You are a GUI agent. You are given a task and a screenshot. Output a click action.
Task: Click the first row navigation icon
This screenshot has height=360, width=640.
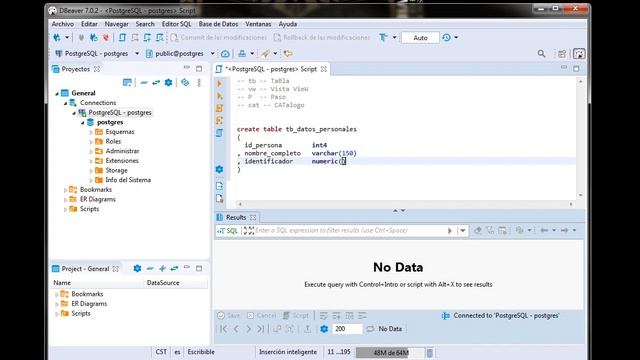coord(223,329)
